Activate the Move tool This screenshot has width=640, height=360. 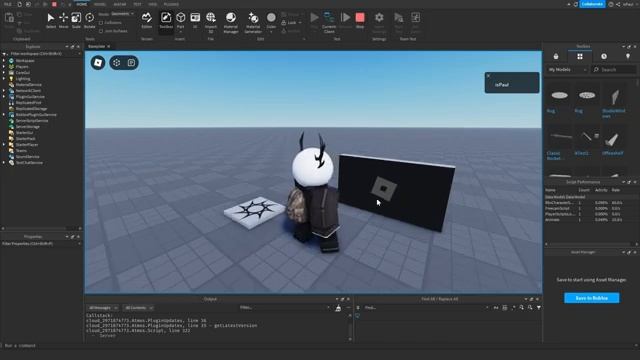click(63, 20)
